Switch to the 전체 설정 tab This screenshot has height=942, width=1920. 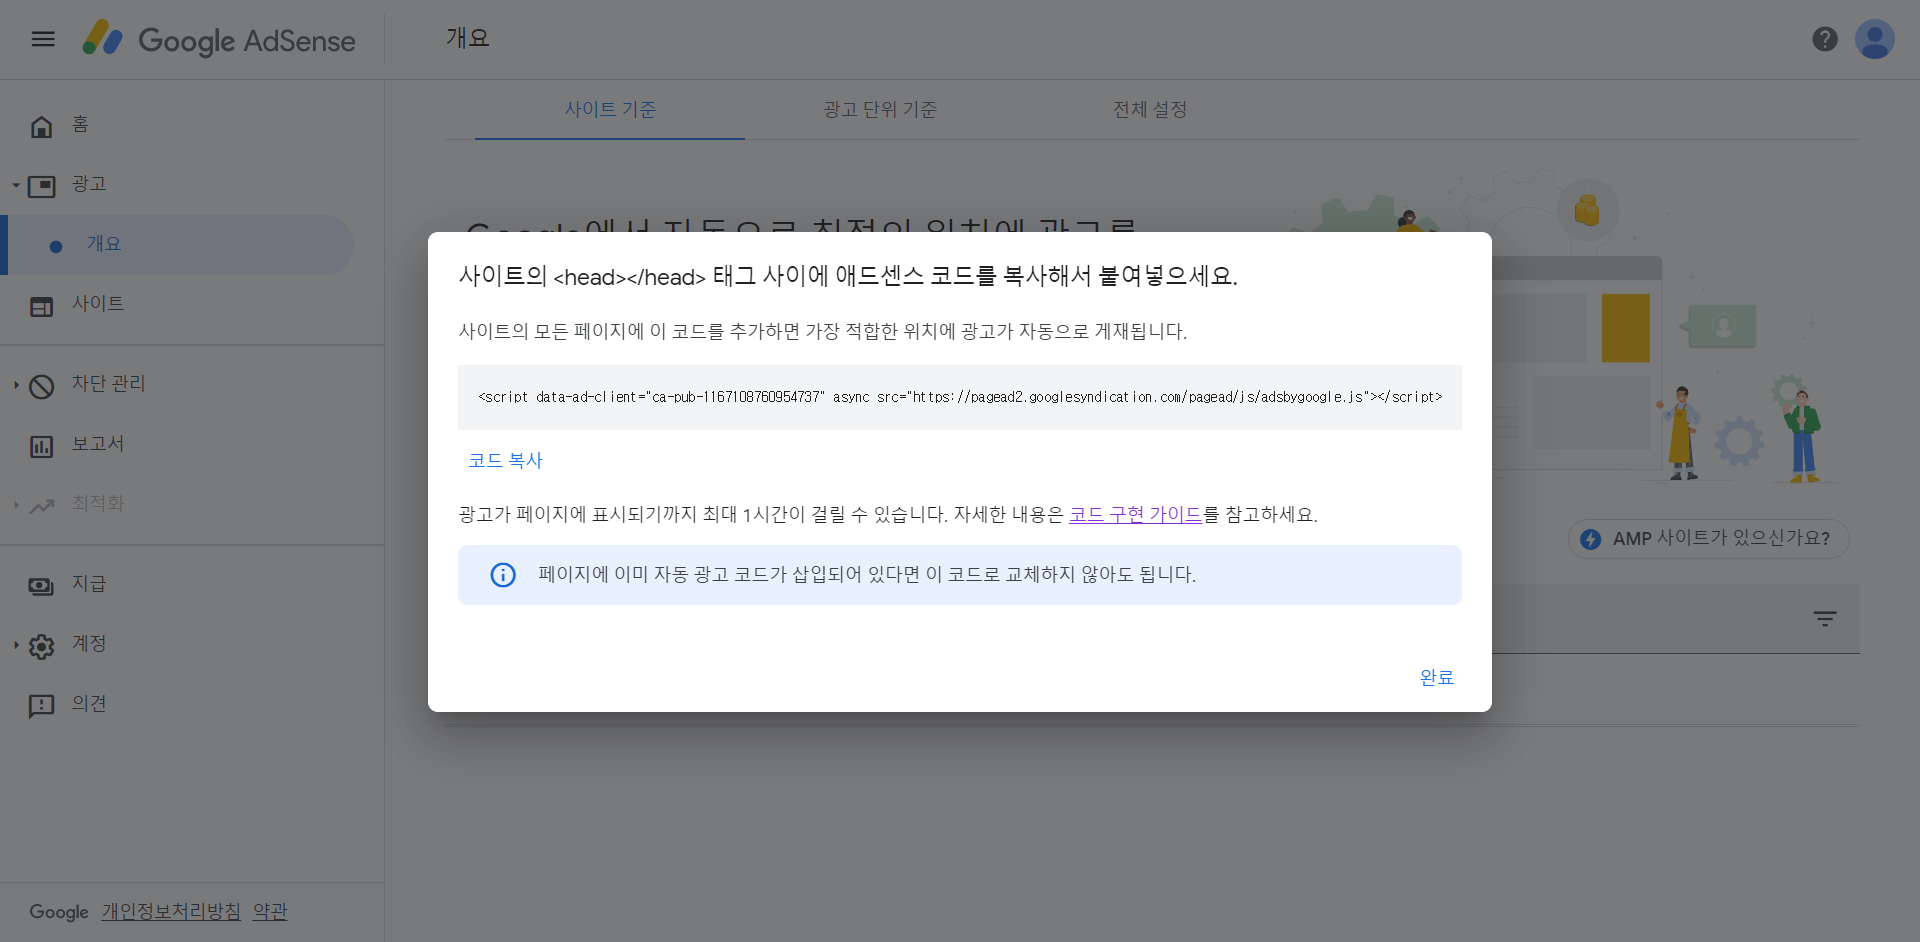[x=1150, y=109]
